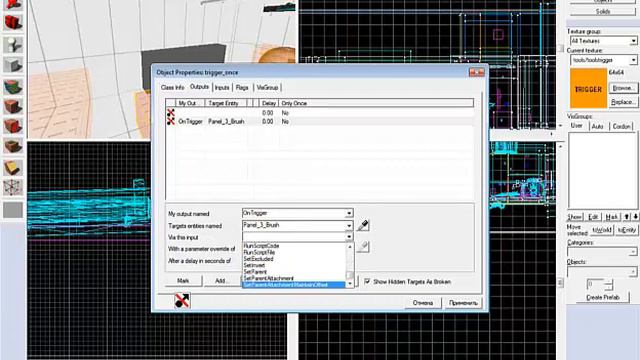Select the wireframe Vertex tool

click(x=13, y=187)
